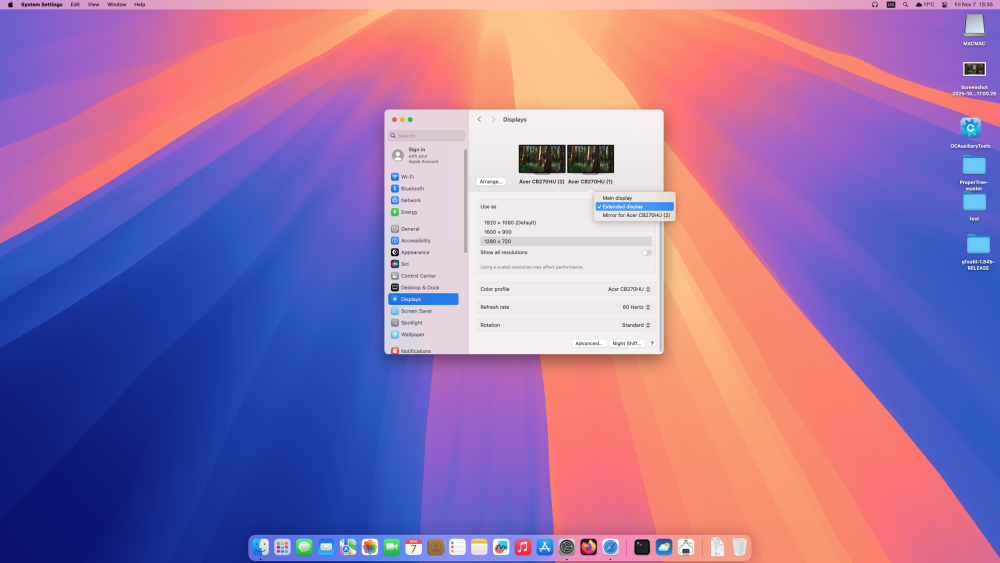Viewport: 1000px width, 563px height.
Task: Open the View menu
Action: (93, 4)
